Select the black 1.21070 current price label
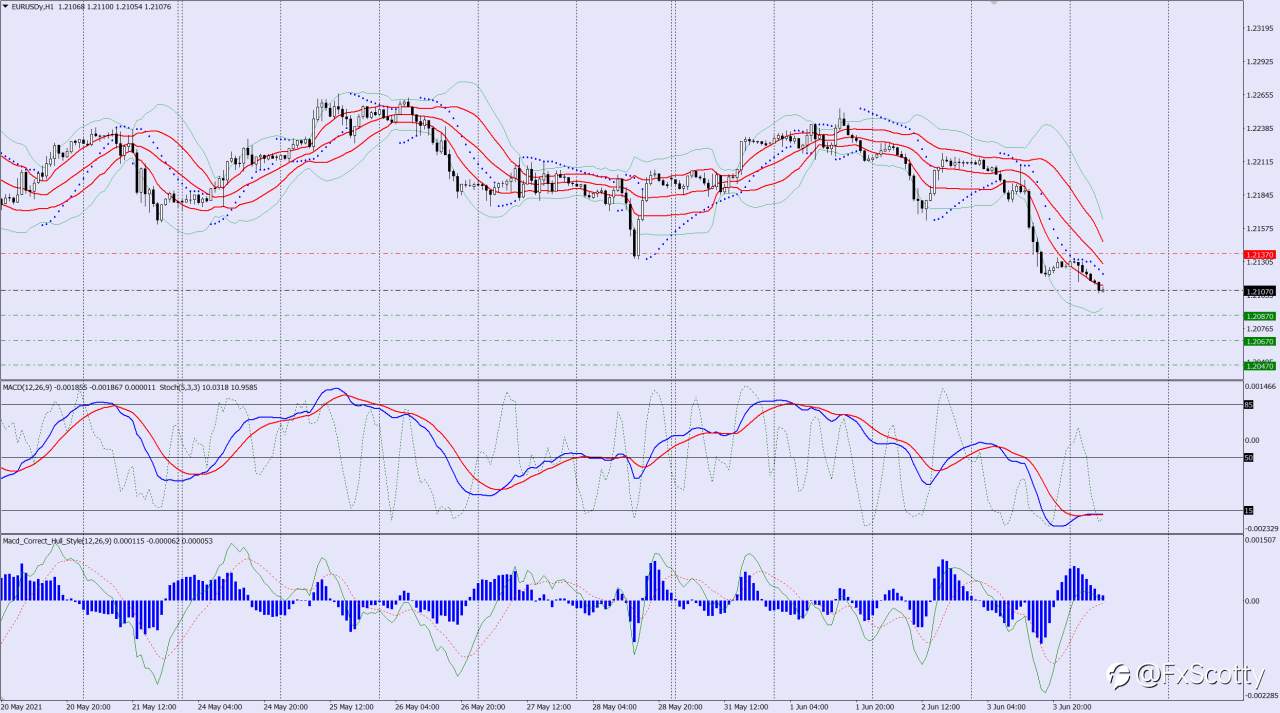This screenshot has width=1280, height=713. pyautogui.click(x=1260, y=291)
